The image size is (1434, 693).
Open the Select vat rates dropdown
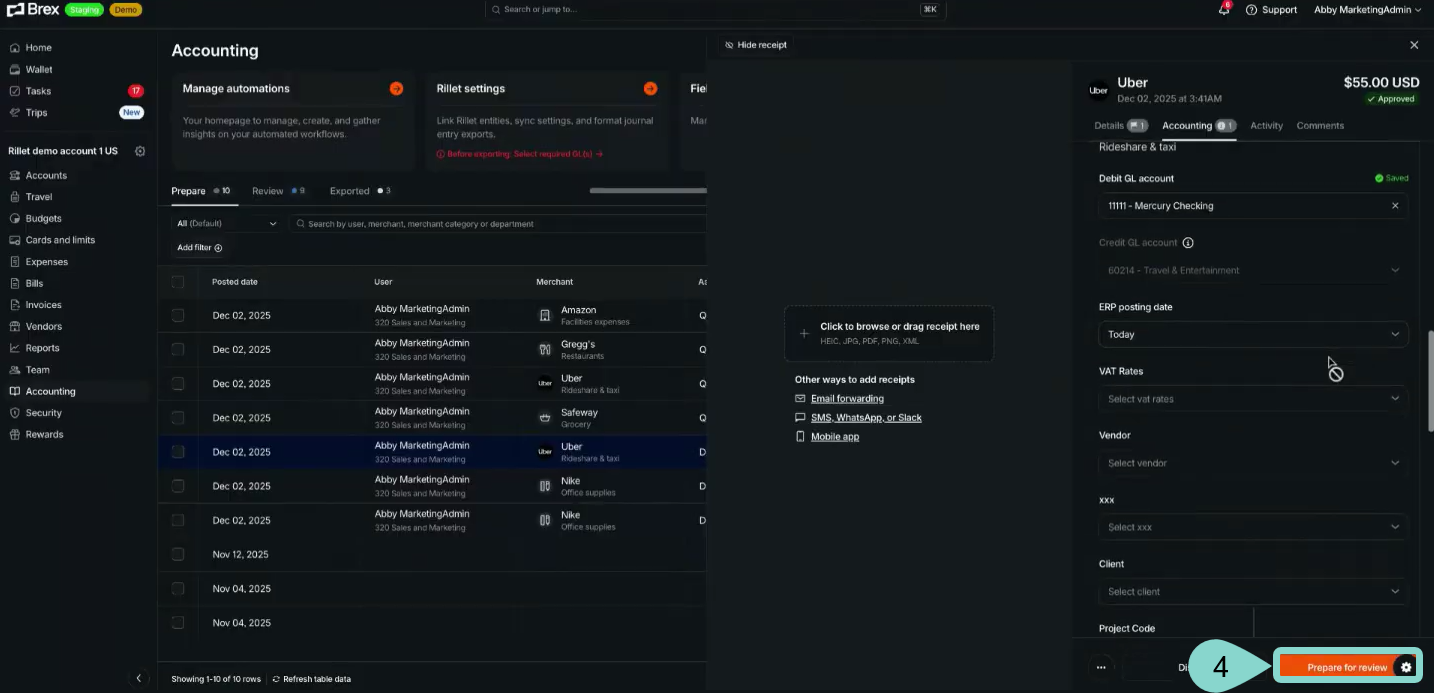pos(1252,399)
